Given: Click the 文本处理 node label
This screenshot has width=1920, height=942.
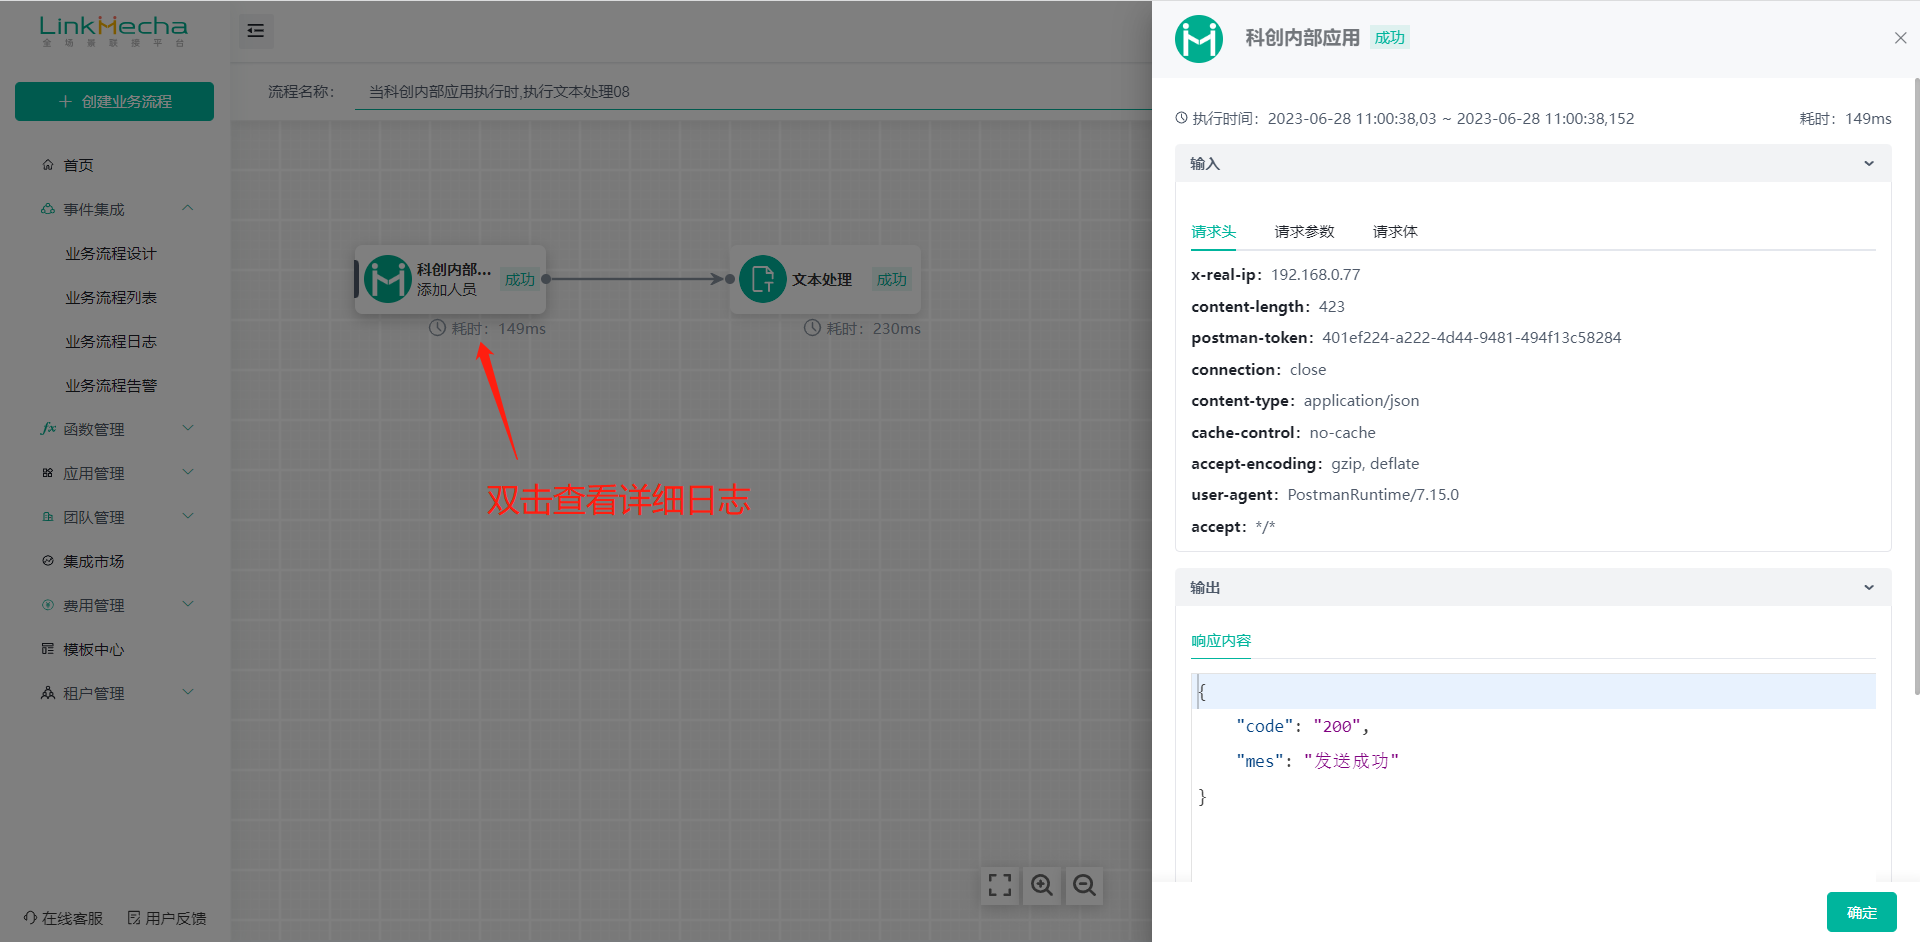Looking at the screenshot, I should [822, 280].
